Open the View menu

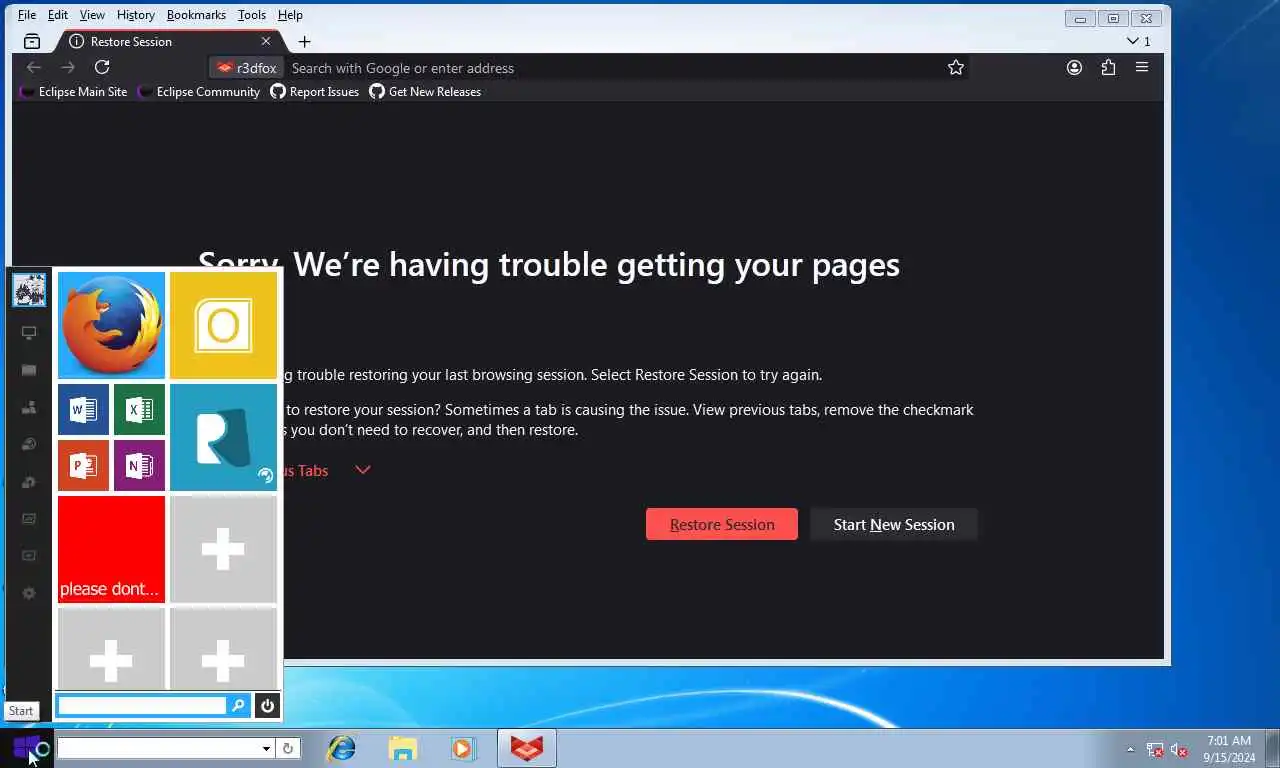click(92, 15)
